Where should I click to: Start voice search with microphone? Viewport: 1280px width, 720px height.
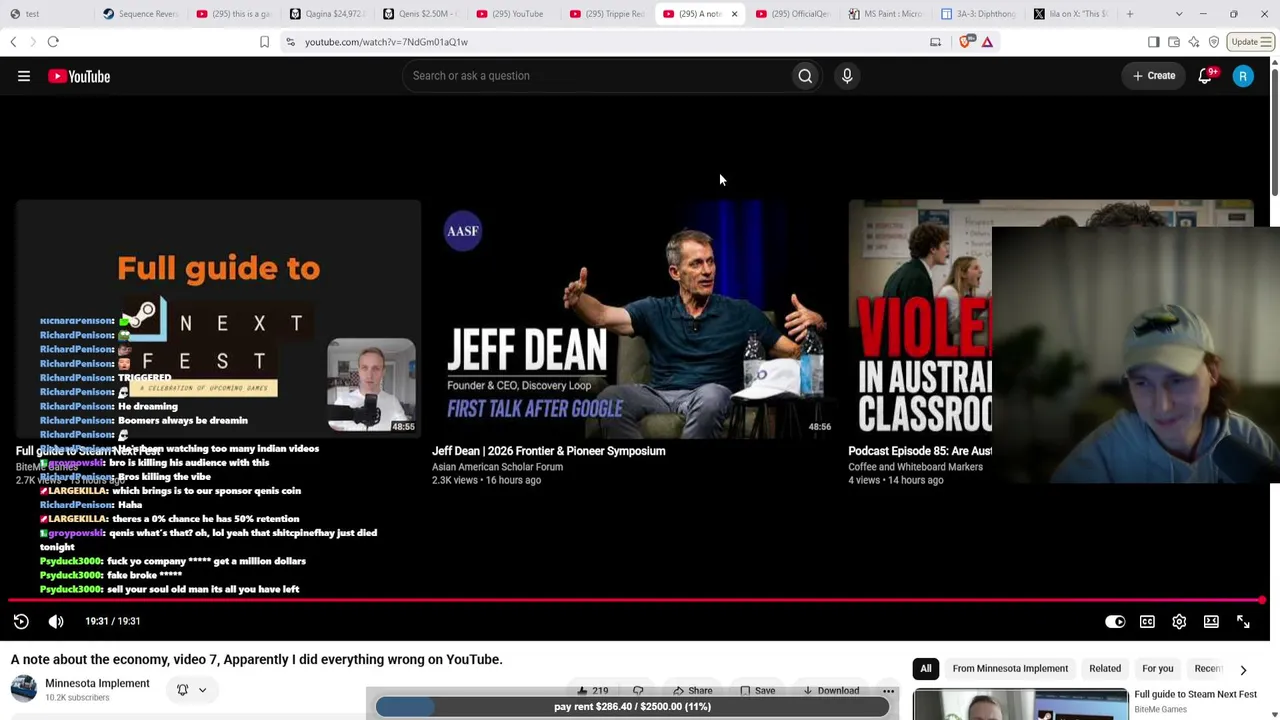coord(847,76)
